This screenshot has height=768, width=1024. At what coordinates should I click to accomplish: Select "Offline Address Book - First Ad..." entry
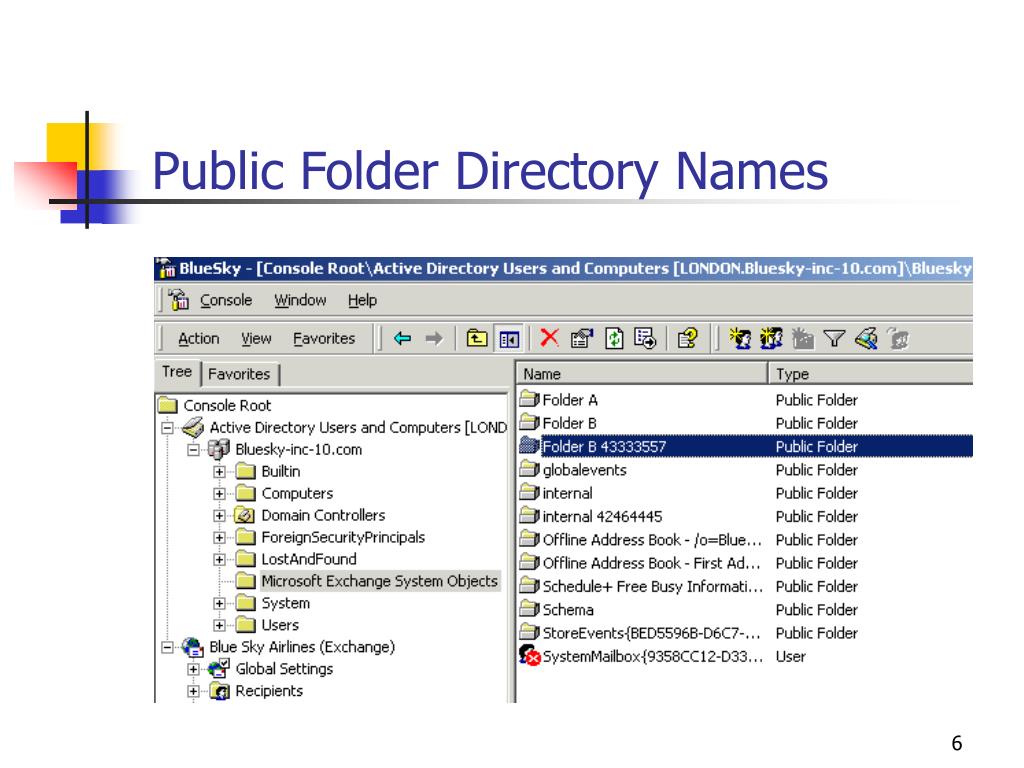(x=652, y=563)
